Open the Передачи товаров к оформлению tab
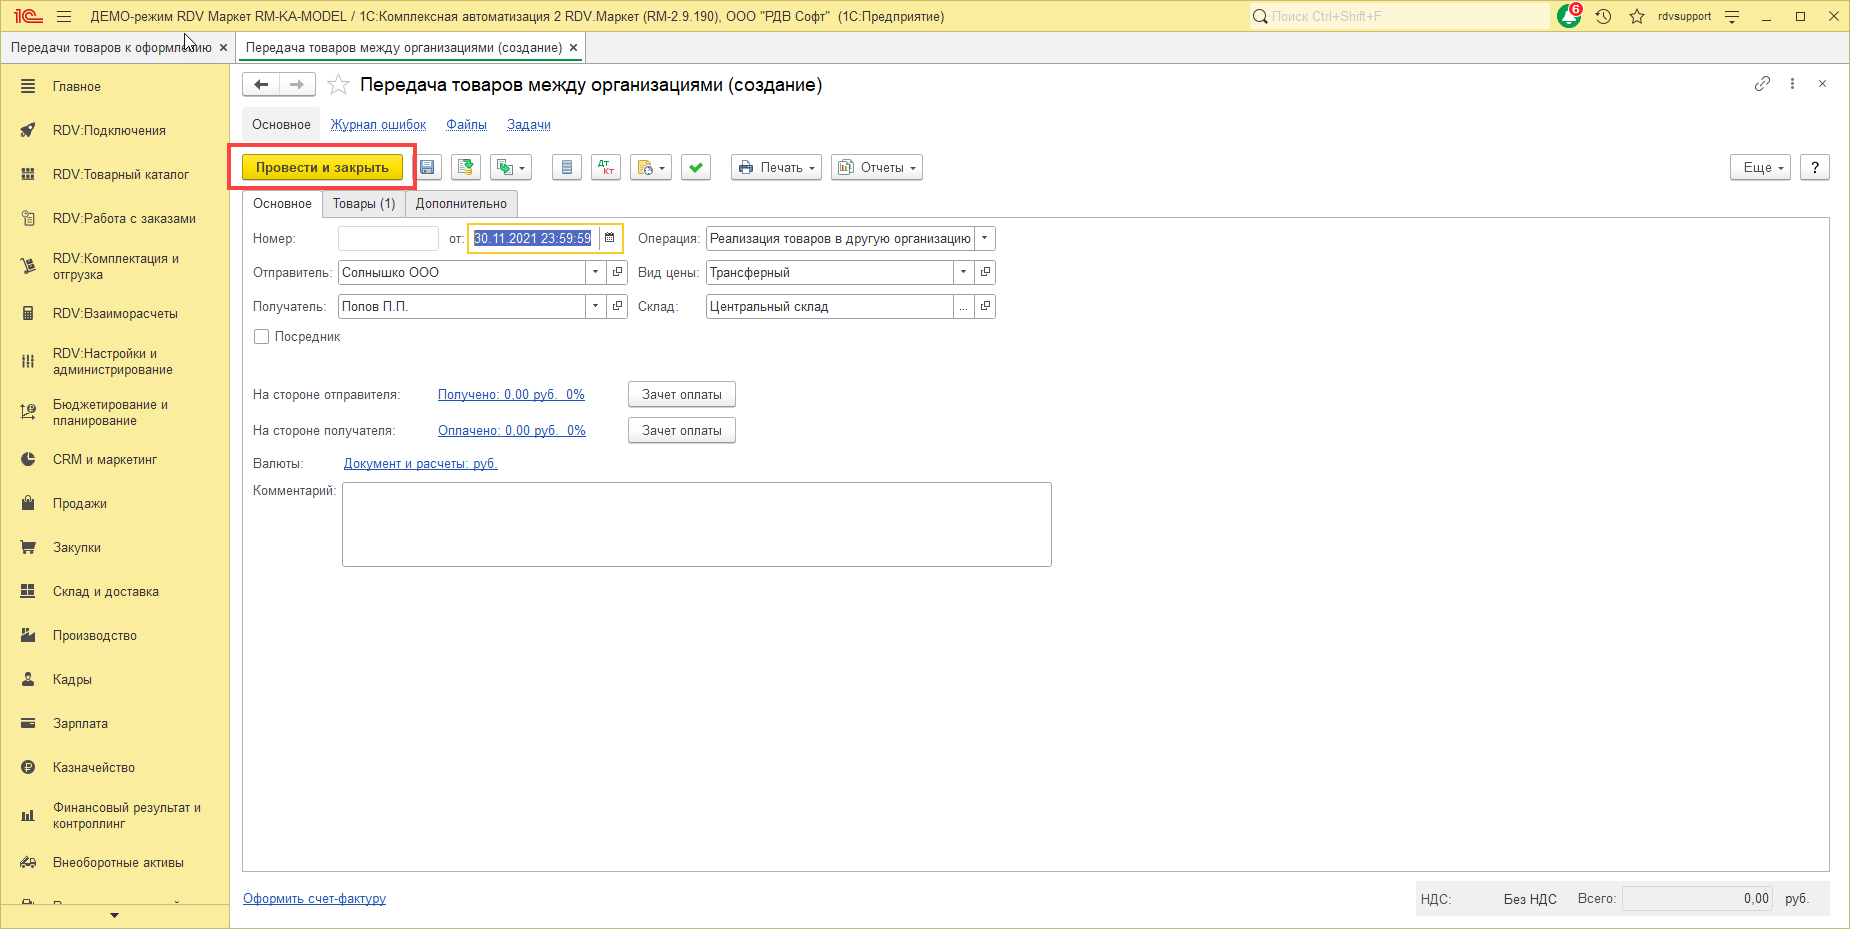 pyautogui.click(x=111, y=48)
